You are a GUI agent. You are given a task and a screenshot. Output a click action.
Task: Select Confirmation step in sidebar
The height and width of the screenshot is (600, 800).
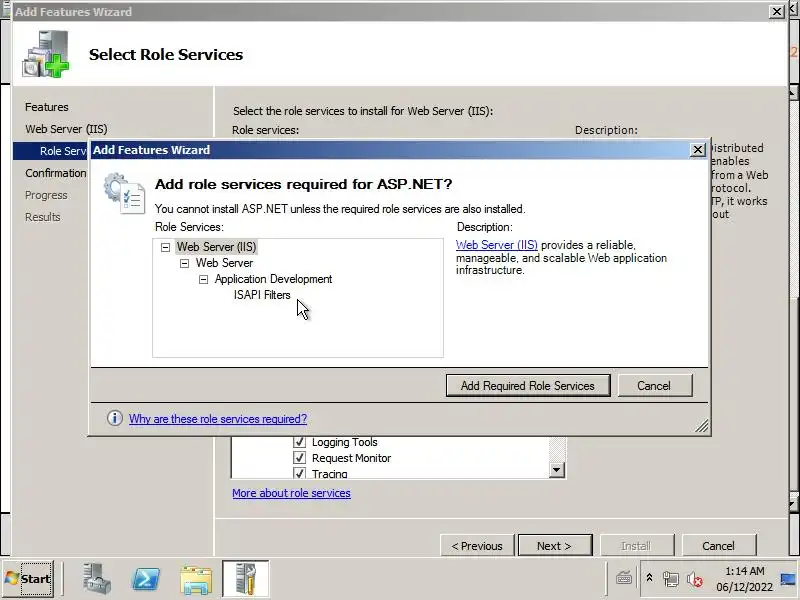pos(56,173)
